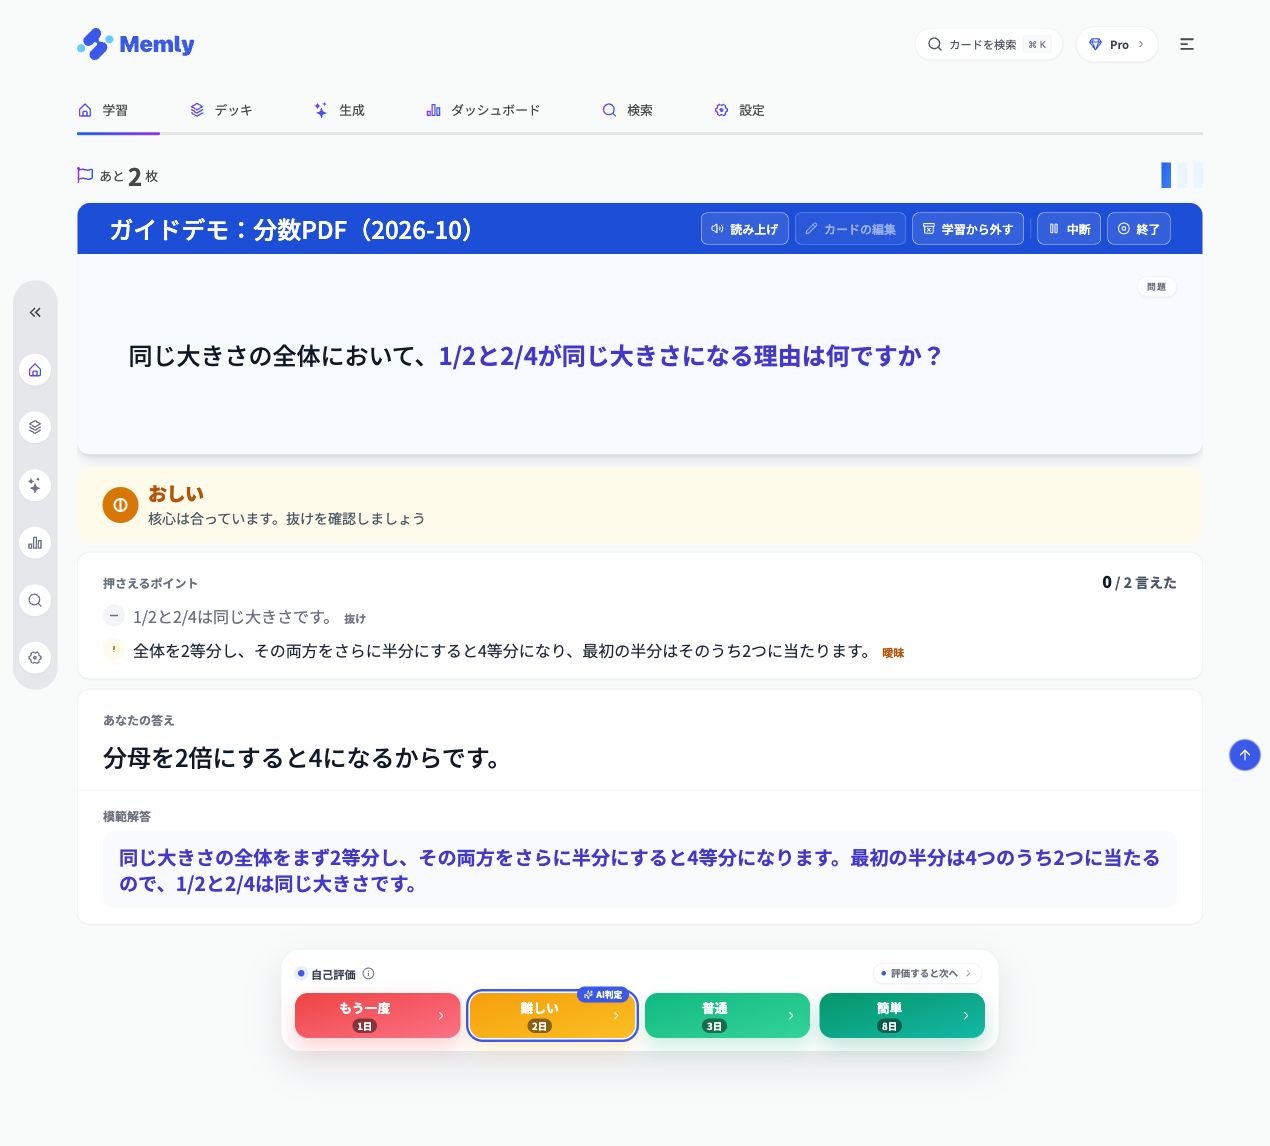Open the 検索 tab
Viewport: 1270px width, 1146px height.
(627, 110)
